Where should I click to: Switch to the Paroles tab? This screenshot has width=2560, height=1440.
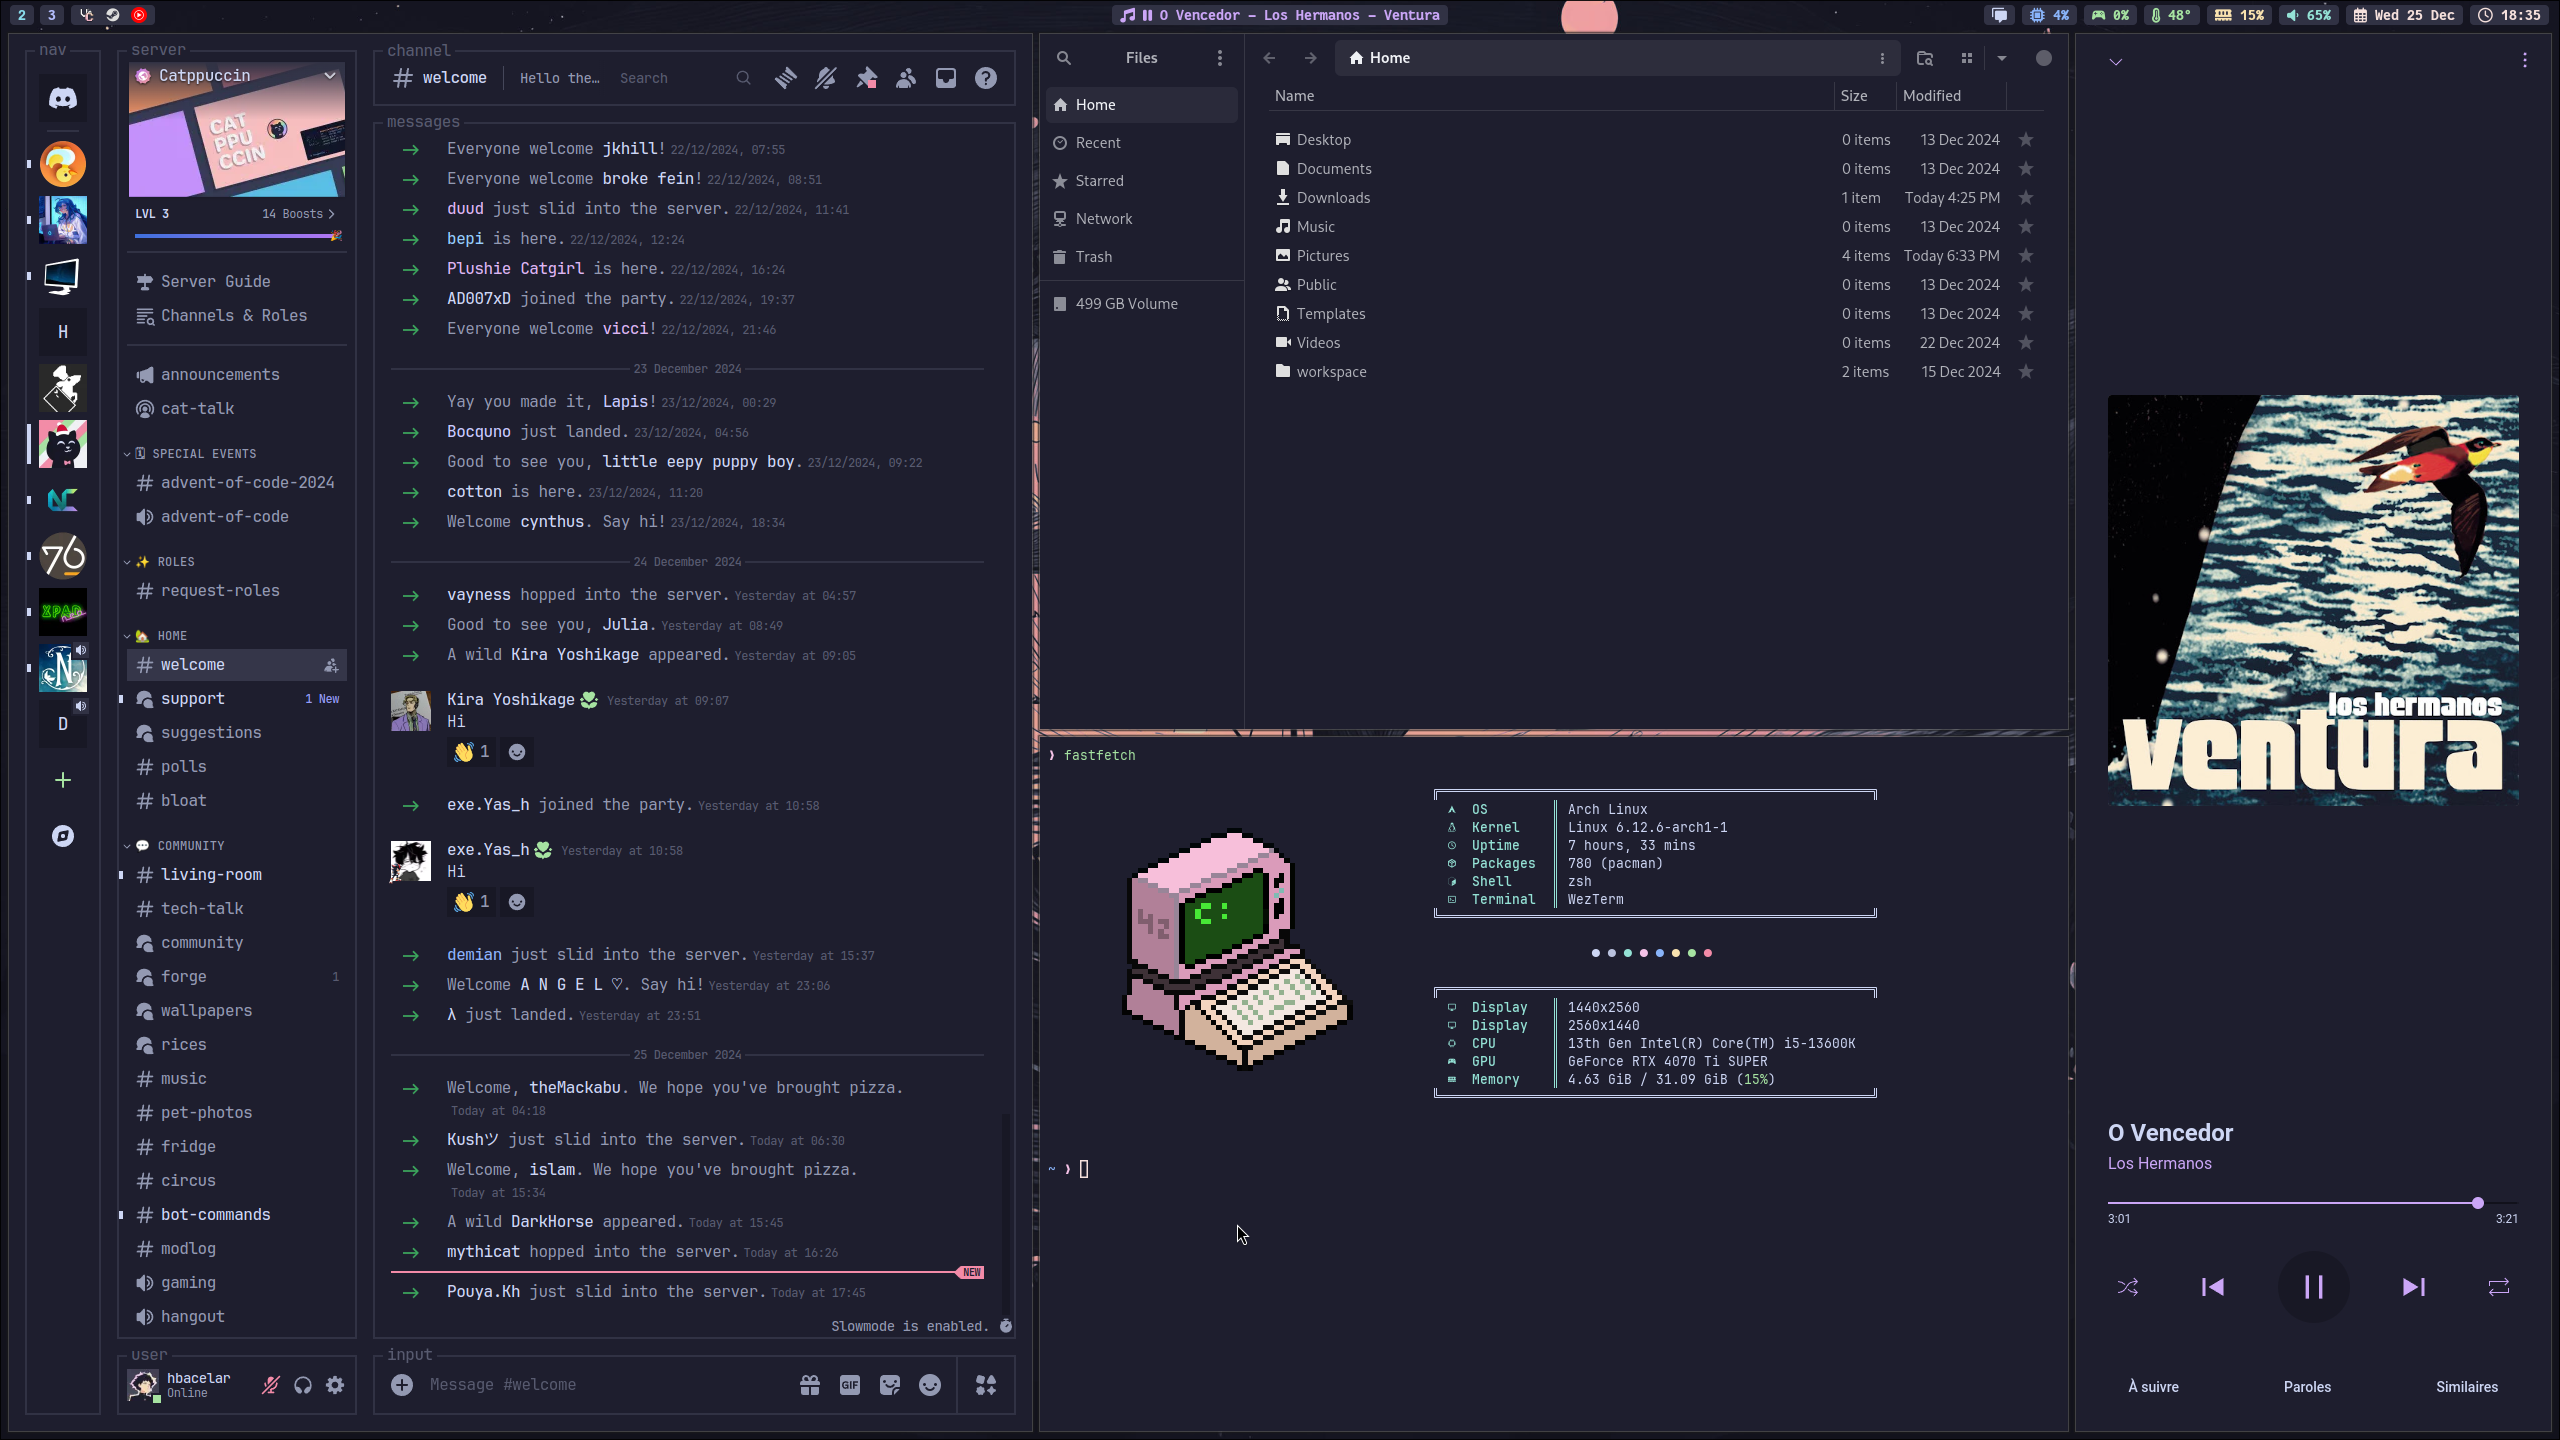click(2308, 1387)
